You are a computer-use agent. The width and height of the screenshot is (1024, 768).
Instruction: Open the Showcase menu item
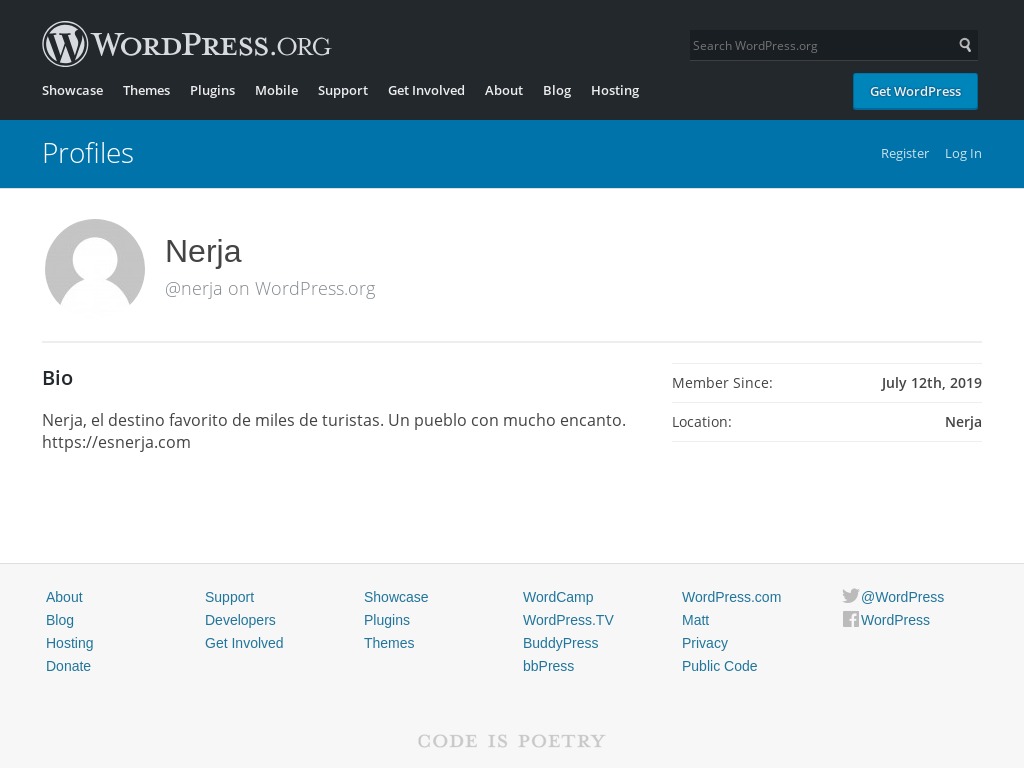[x=72, y=90]
